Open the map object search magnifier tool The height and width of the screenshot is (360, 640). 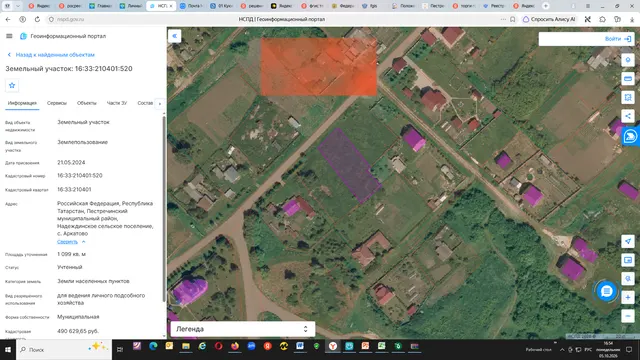click(x=628, y=278)
